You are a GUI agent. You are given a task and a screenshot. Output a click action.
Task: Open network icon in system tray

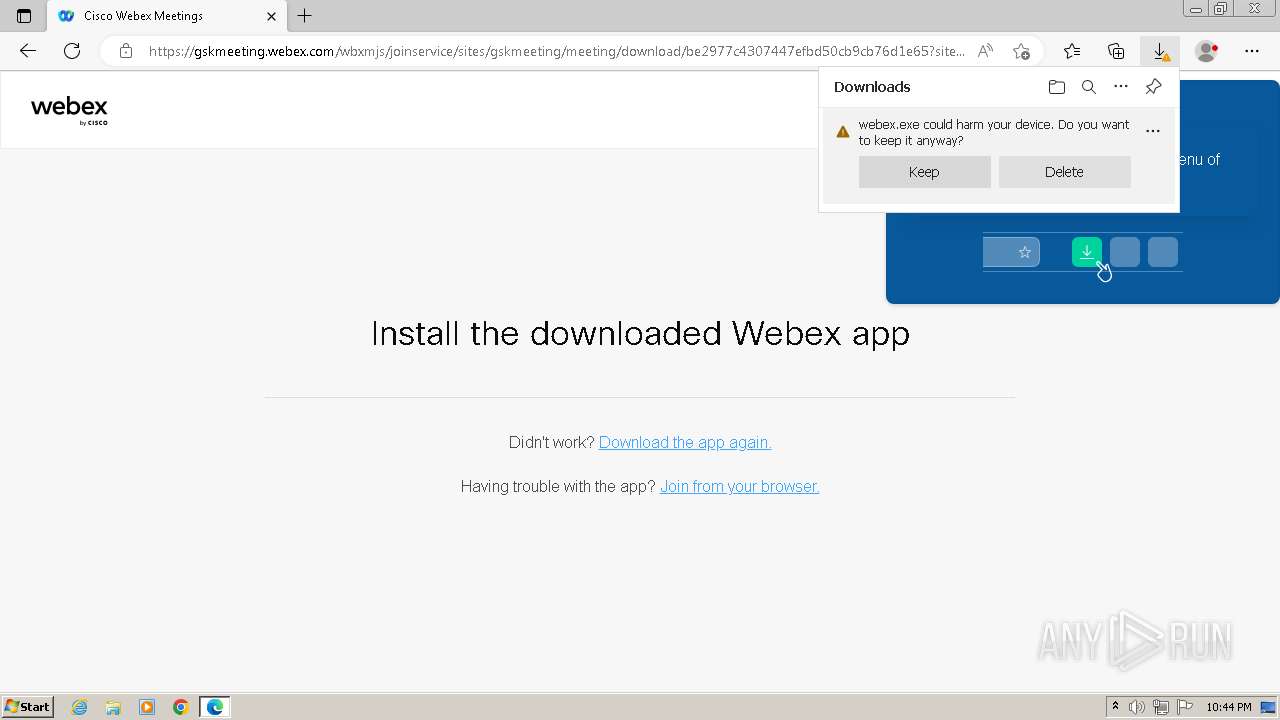pos(1161,707)
